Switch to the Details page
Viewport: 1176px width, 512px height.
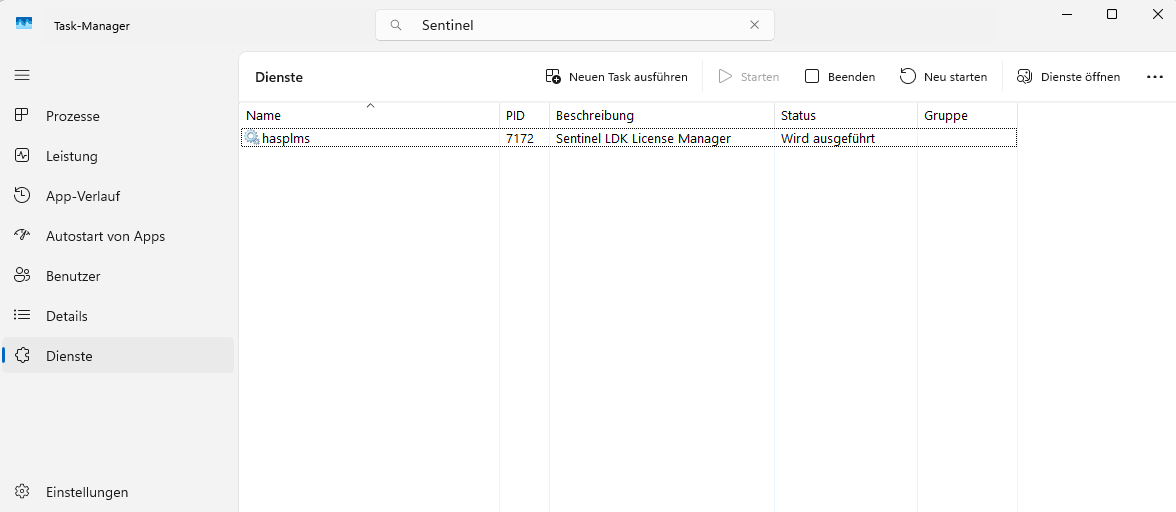(66, 316)
